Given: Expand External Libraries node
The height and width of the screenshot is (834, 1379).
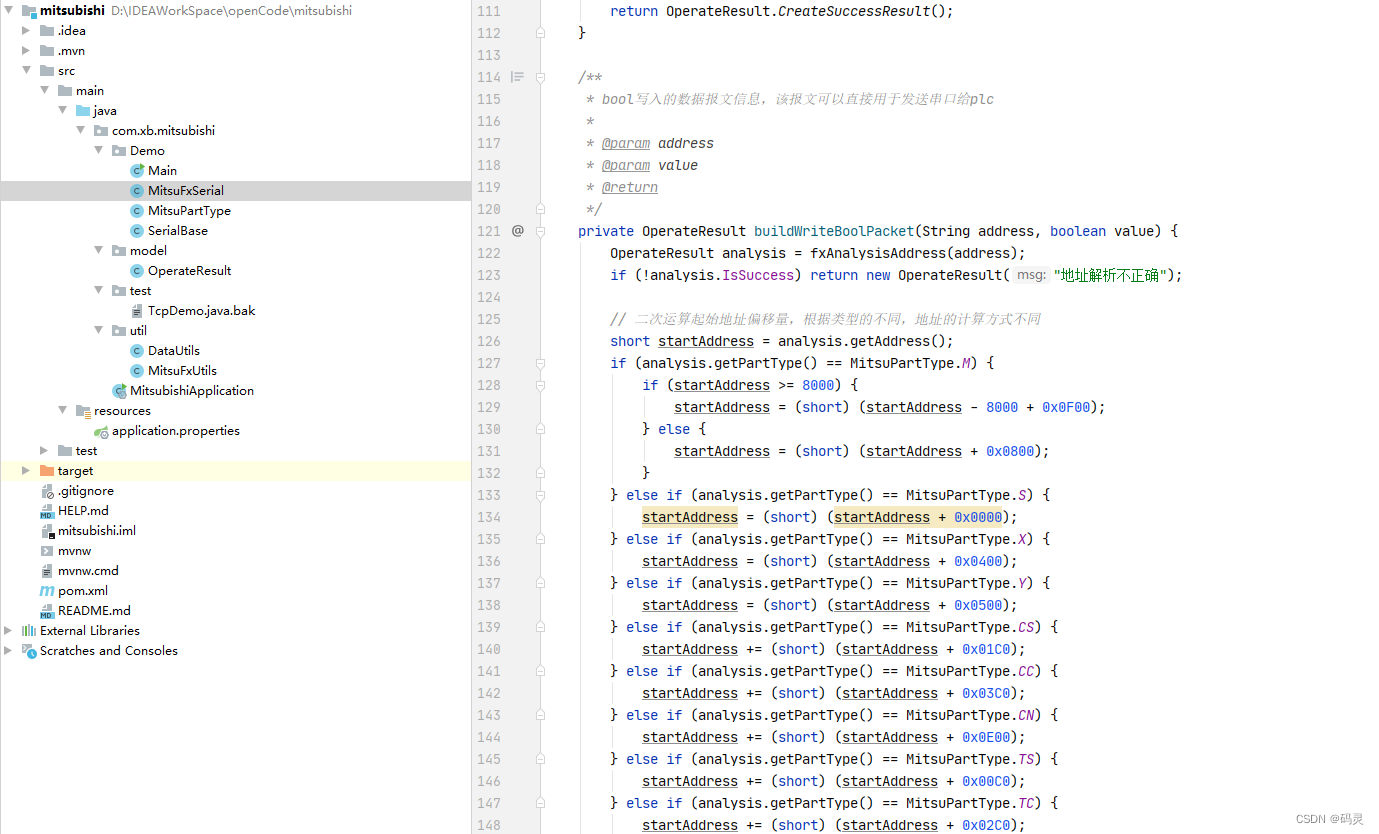Looking at the screenshot, I should point(9,631).
